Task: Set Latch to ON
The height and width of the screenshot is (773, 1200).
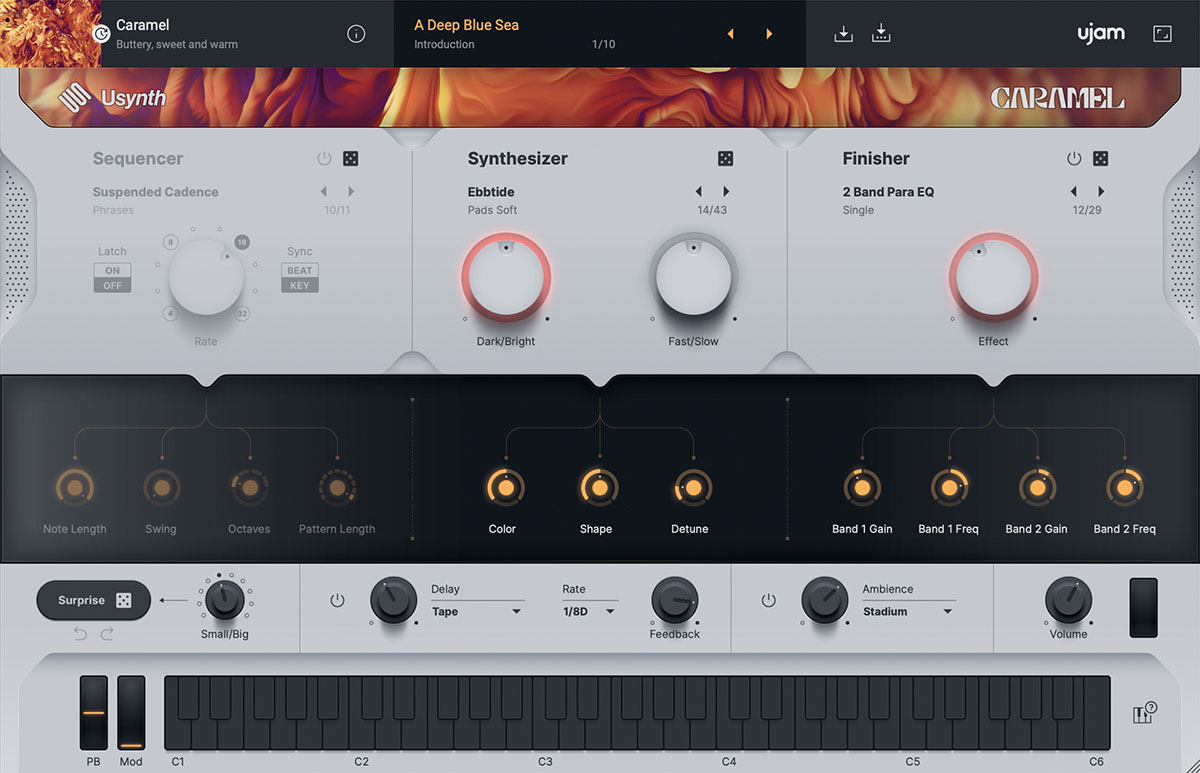Action: point(112,271)
